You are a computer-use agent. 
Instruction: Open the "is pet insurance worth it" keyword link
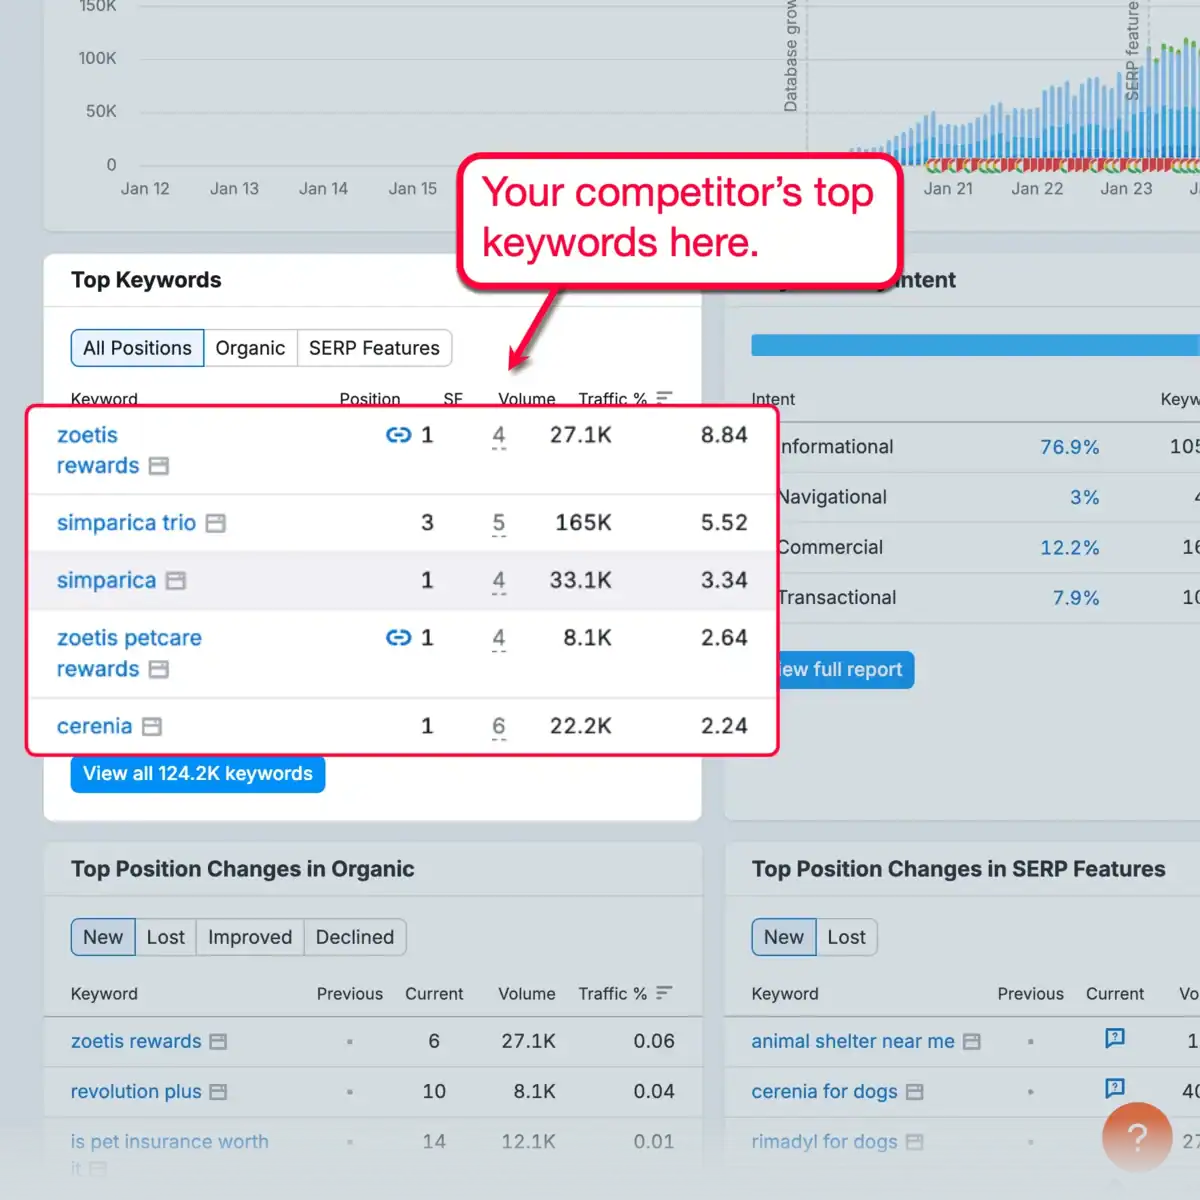click(x=169, y=1141)
